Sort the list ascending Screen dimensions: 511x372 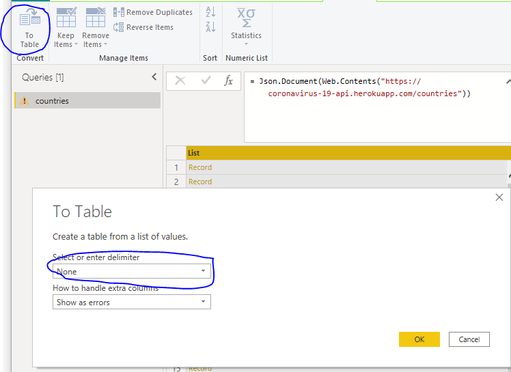coord(210,12)
